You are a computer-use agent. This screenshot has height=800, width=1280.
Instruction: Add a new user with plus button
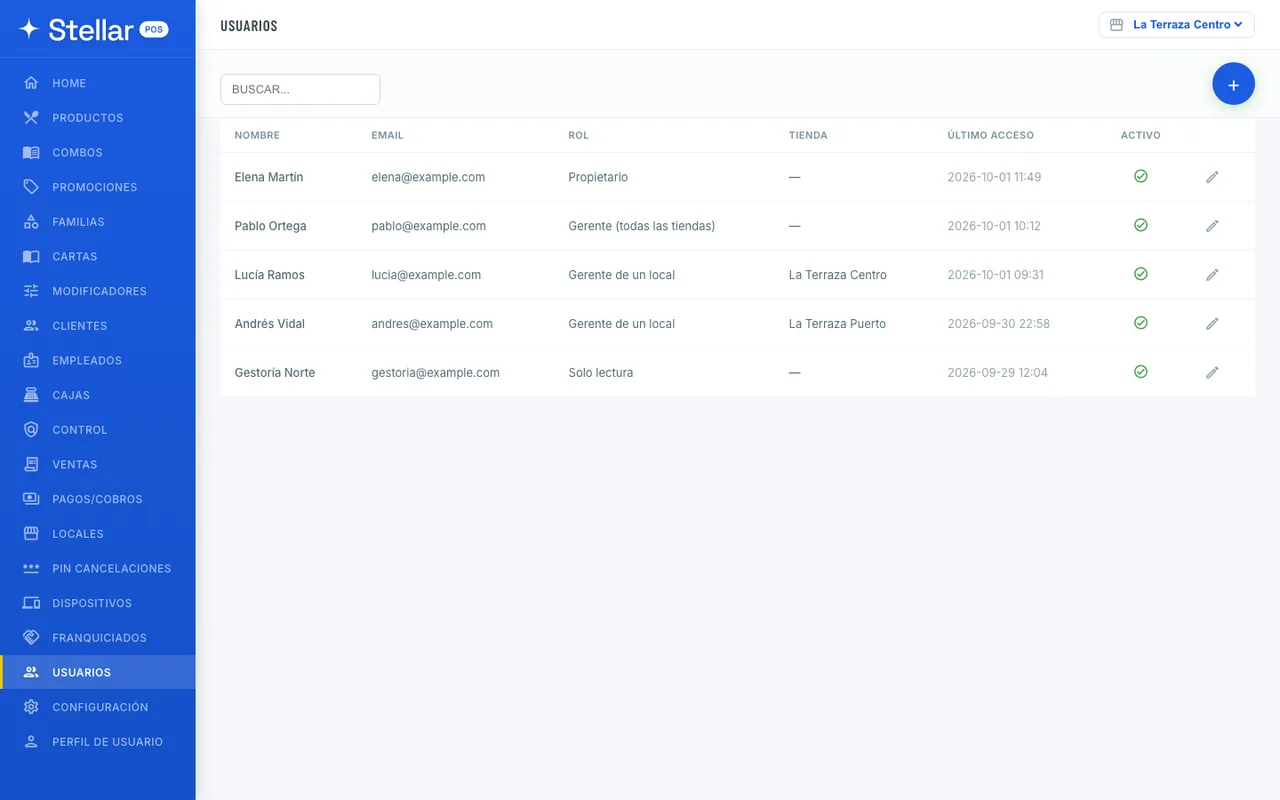[1233, 85]
